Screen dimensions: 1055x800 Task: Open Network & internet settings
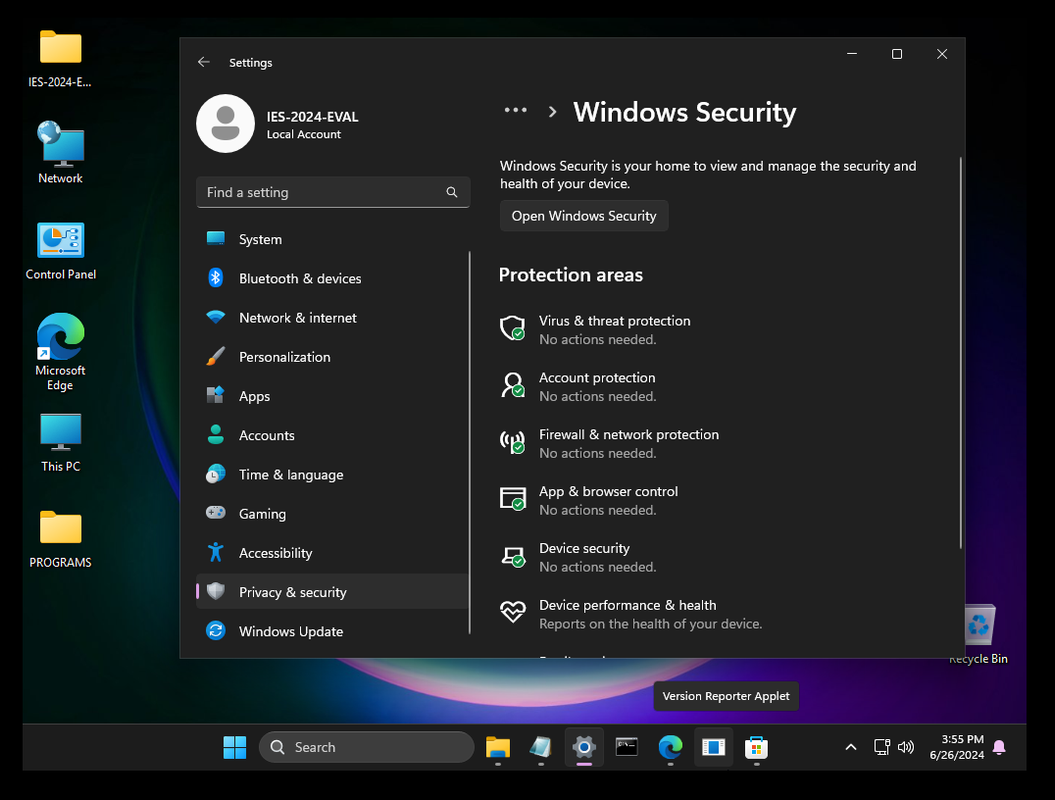(332, 318)
